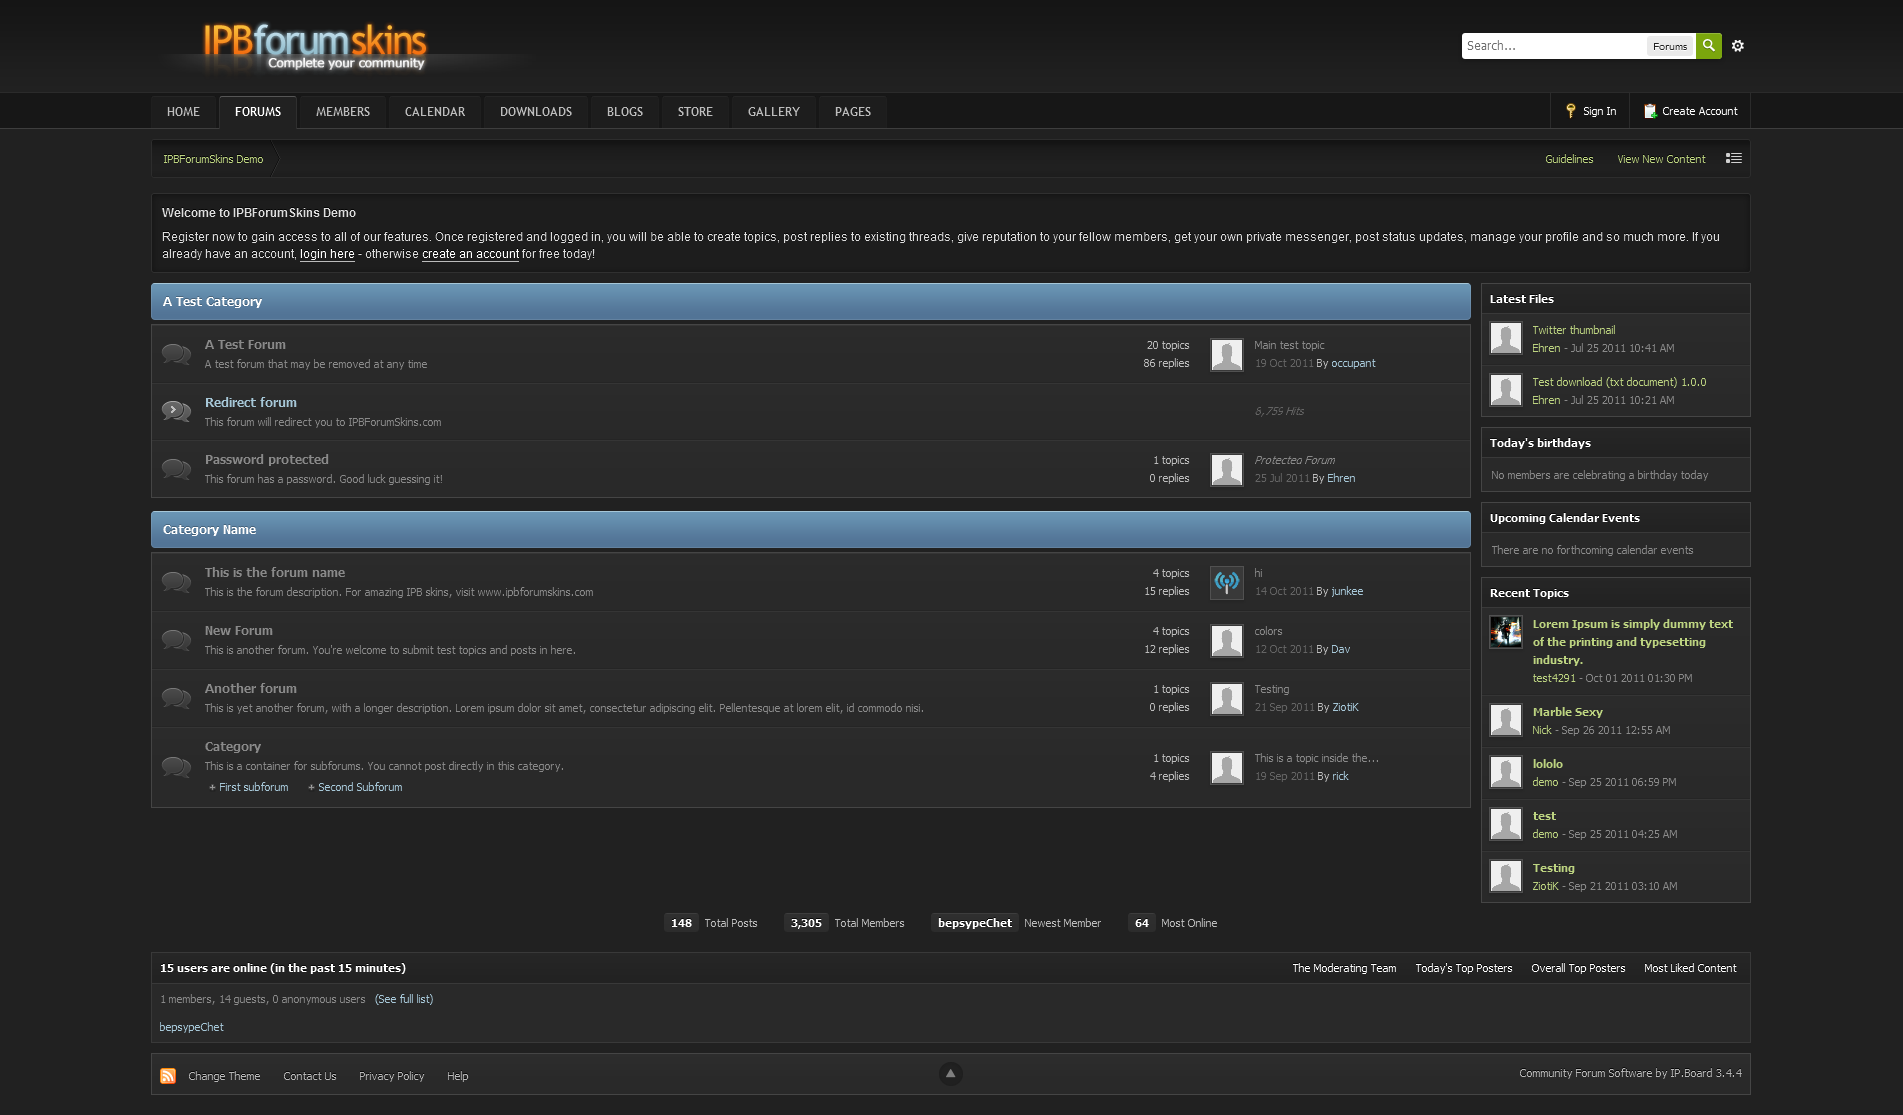Click avatar beside 'Protected Forum' post

(1227, 469)
